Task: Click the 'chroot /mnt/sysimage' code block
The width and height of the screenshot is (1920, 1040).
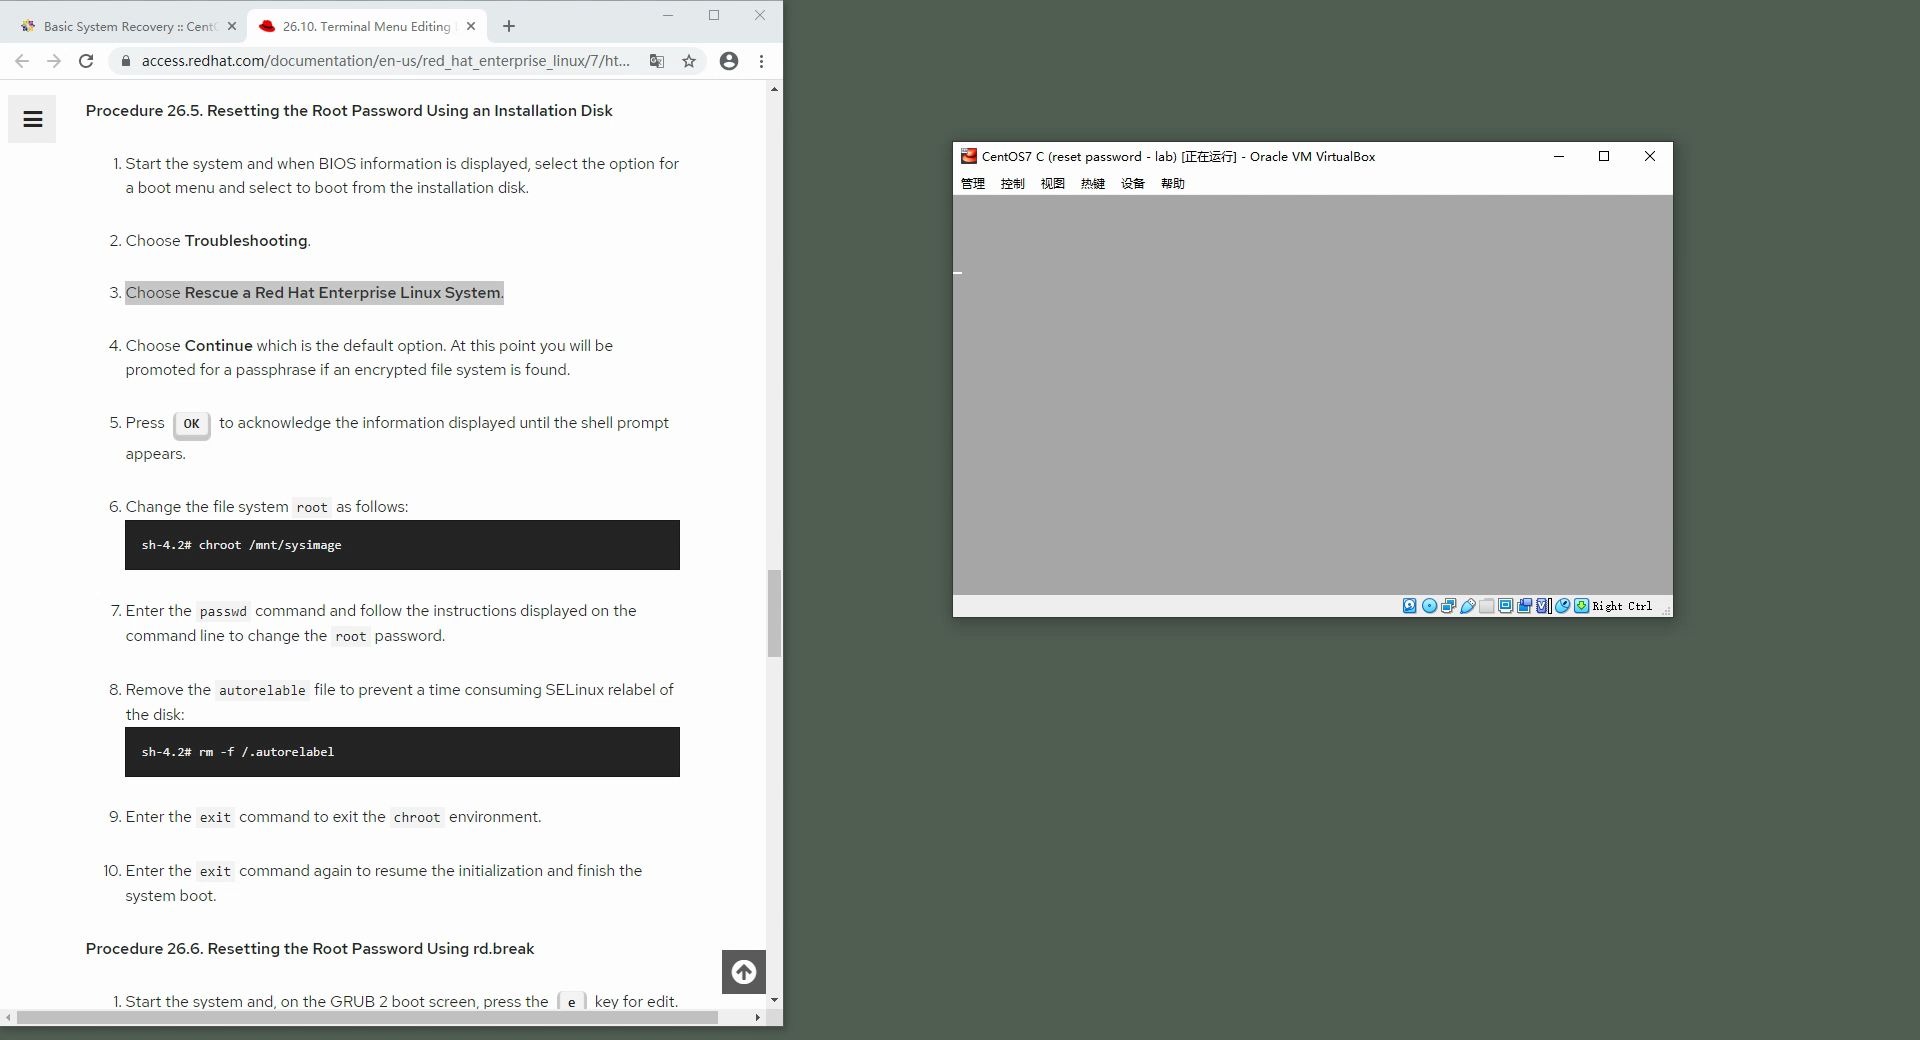Action: pyautogui.click(x=402, y=545)
